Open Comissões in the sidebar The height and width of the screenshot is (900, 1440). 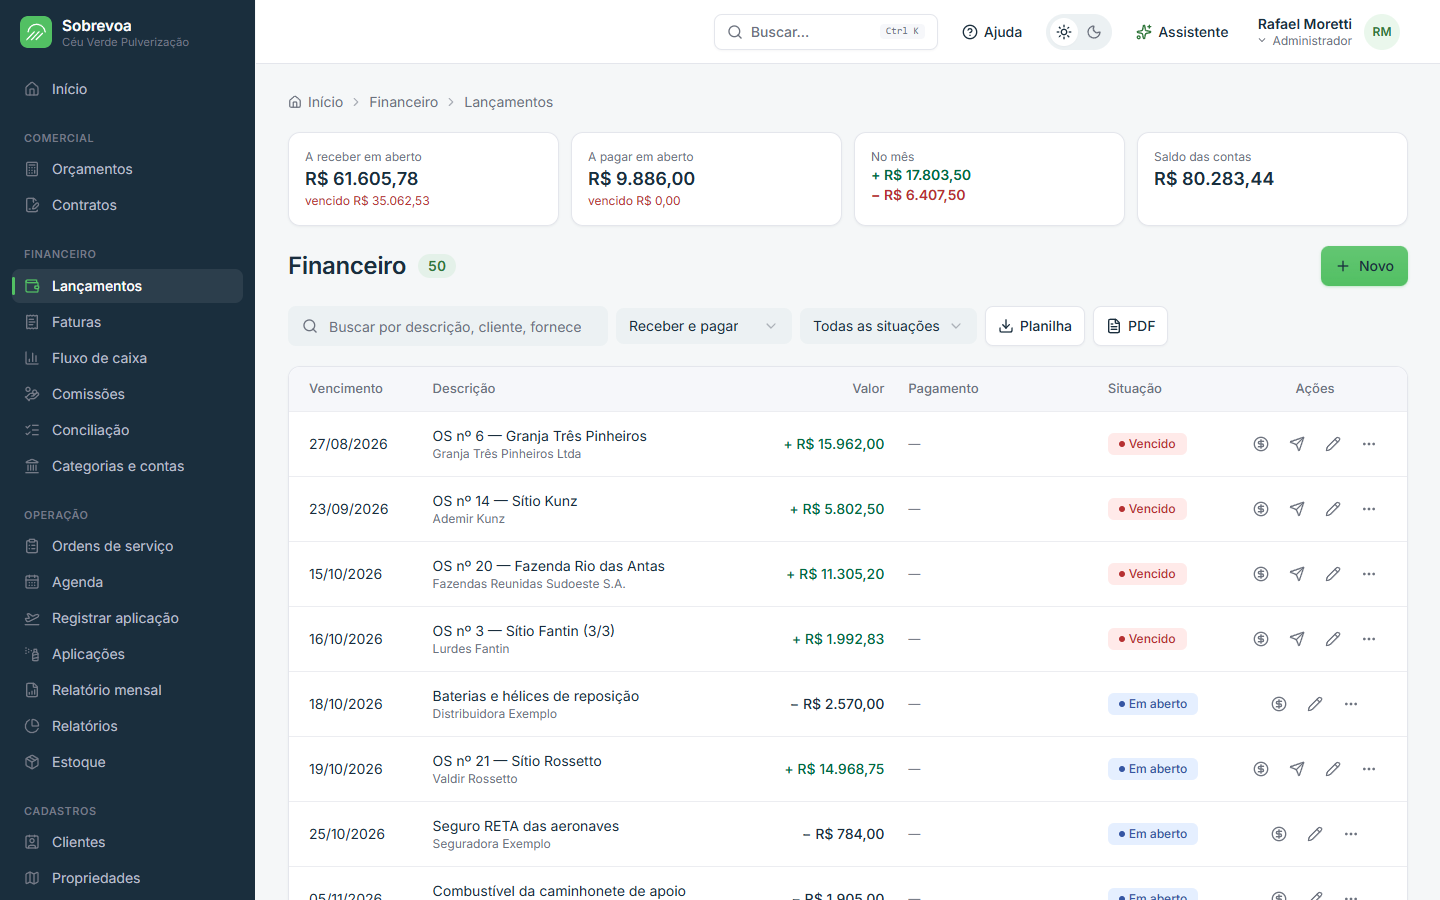pyautogui.click(x=127, y=394)
